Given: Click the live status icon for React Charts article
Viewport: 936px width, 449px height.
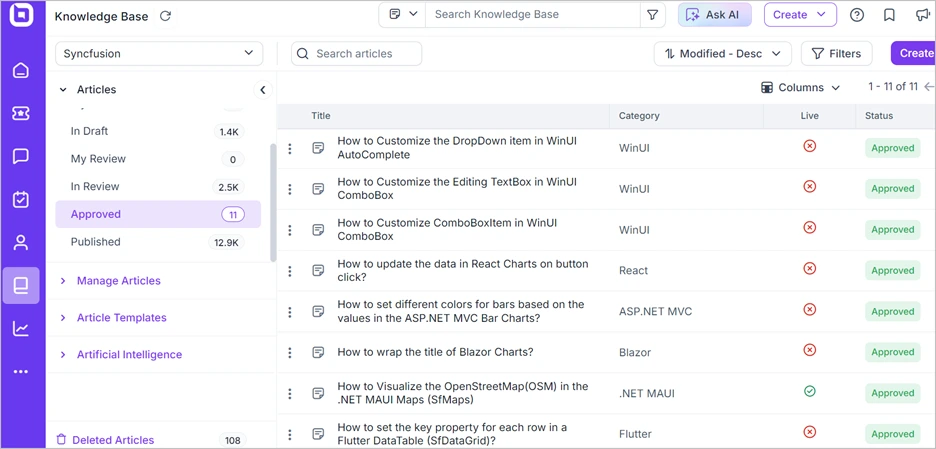Looking at the screenshot, I should click(x=809, y=269).
